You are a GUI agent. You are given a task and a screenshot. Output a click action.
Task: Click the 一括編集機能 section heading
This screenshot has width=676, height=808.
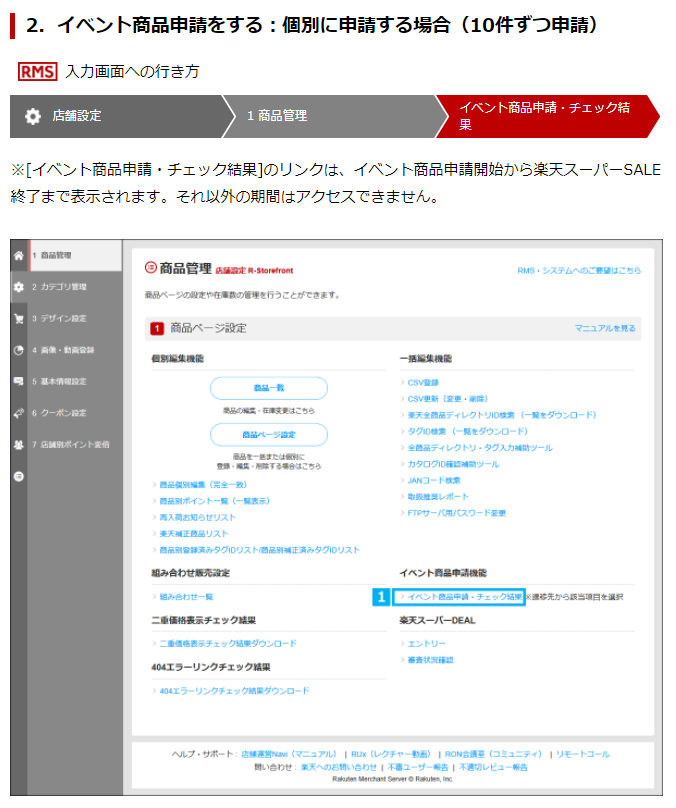tap(426, 359)
